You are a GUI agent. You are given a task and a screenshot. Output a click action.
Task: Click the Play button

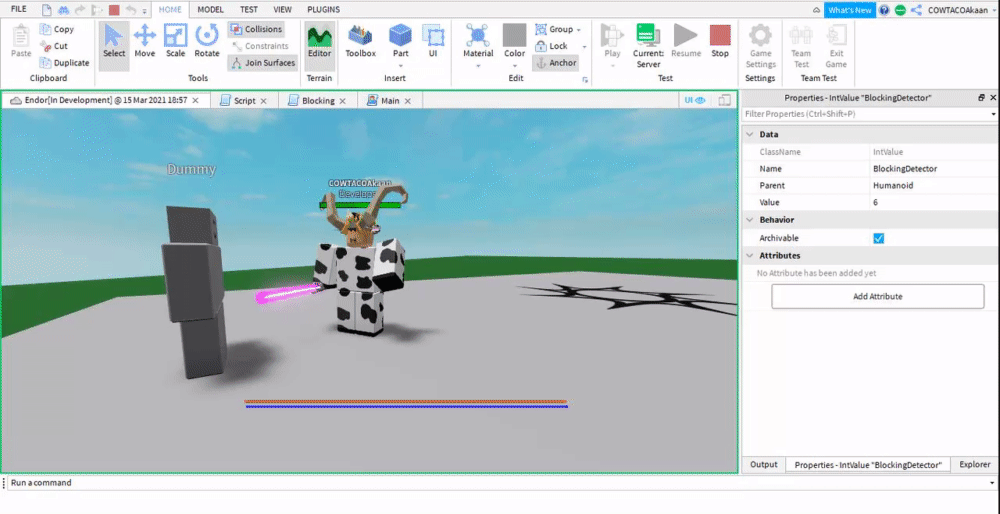coord(612,40)
